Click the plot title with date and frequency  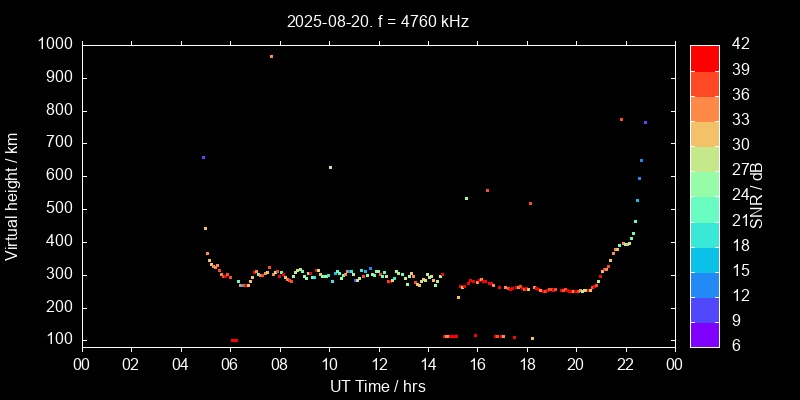377,21
